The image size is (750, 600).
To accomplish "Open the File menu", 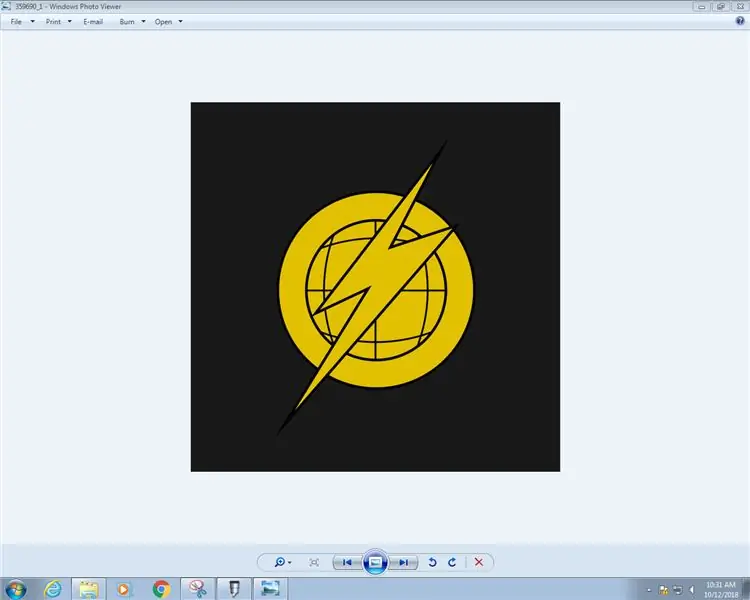I will pyautogui.click(x=16, y=22).
